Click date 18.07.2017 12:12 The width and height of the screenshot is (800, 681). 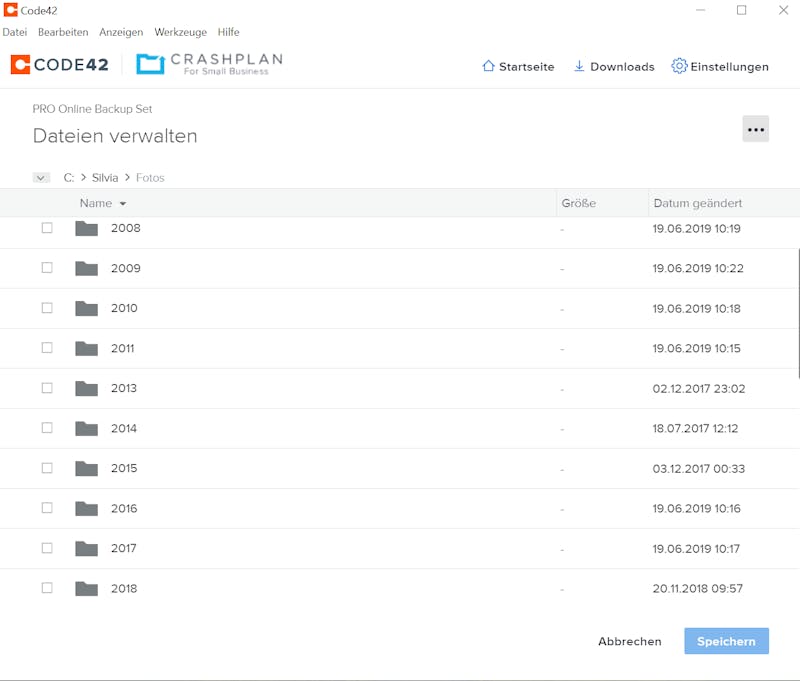click(x=695, y=428)
